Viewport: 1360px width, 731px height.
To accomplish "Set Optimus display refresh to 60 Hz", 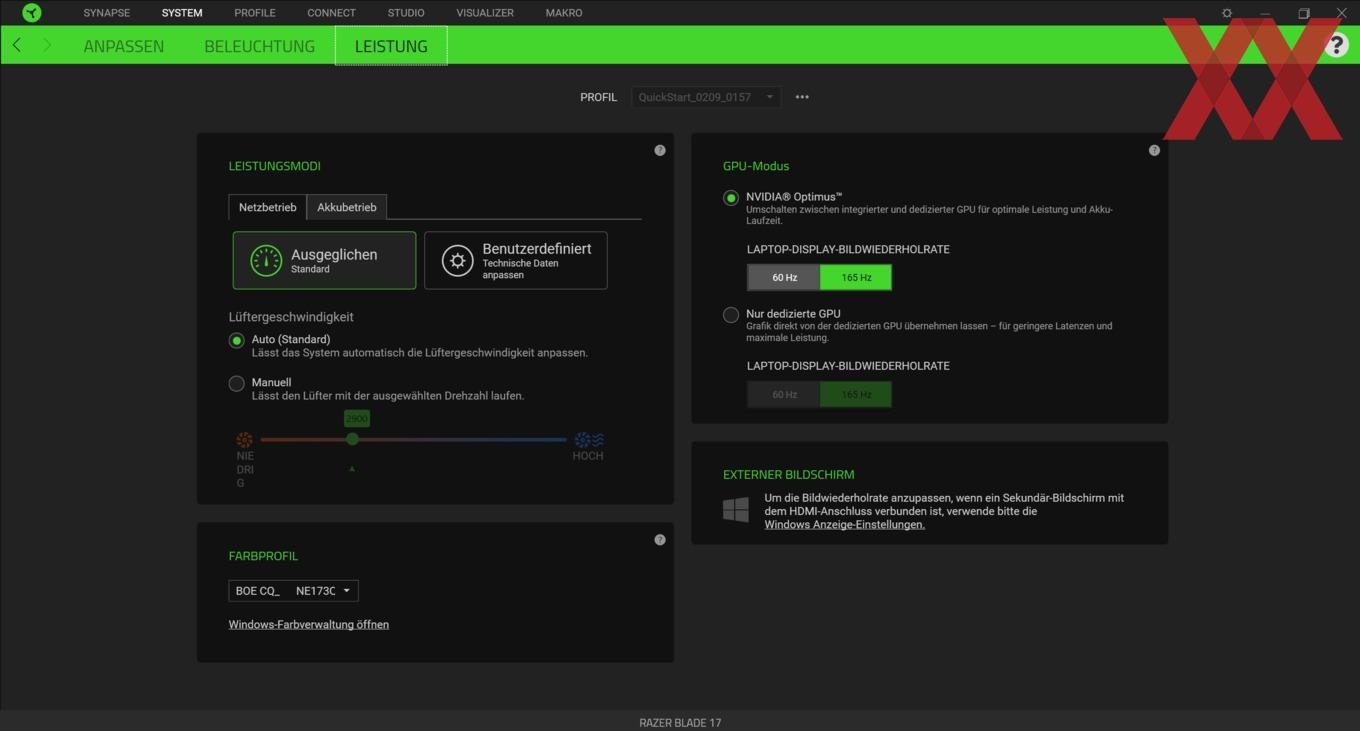I will click(x=784, y=277).
